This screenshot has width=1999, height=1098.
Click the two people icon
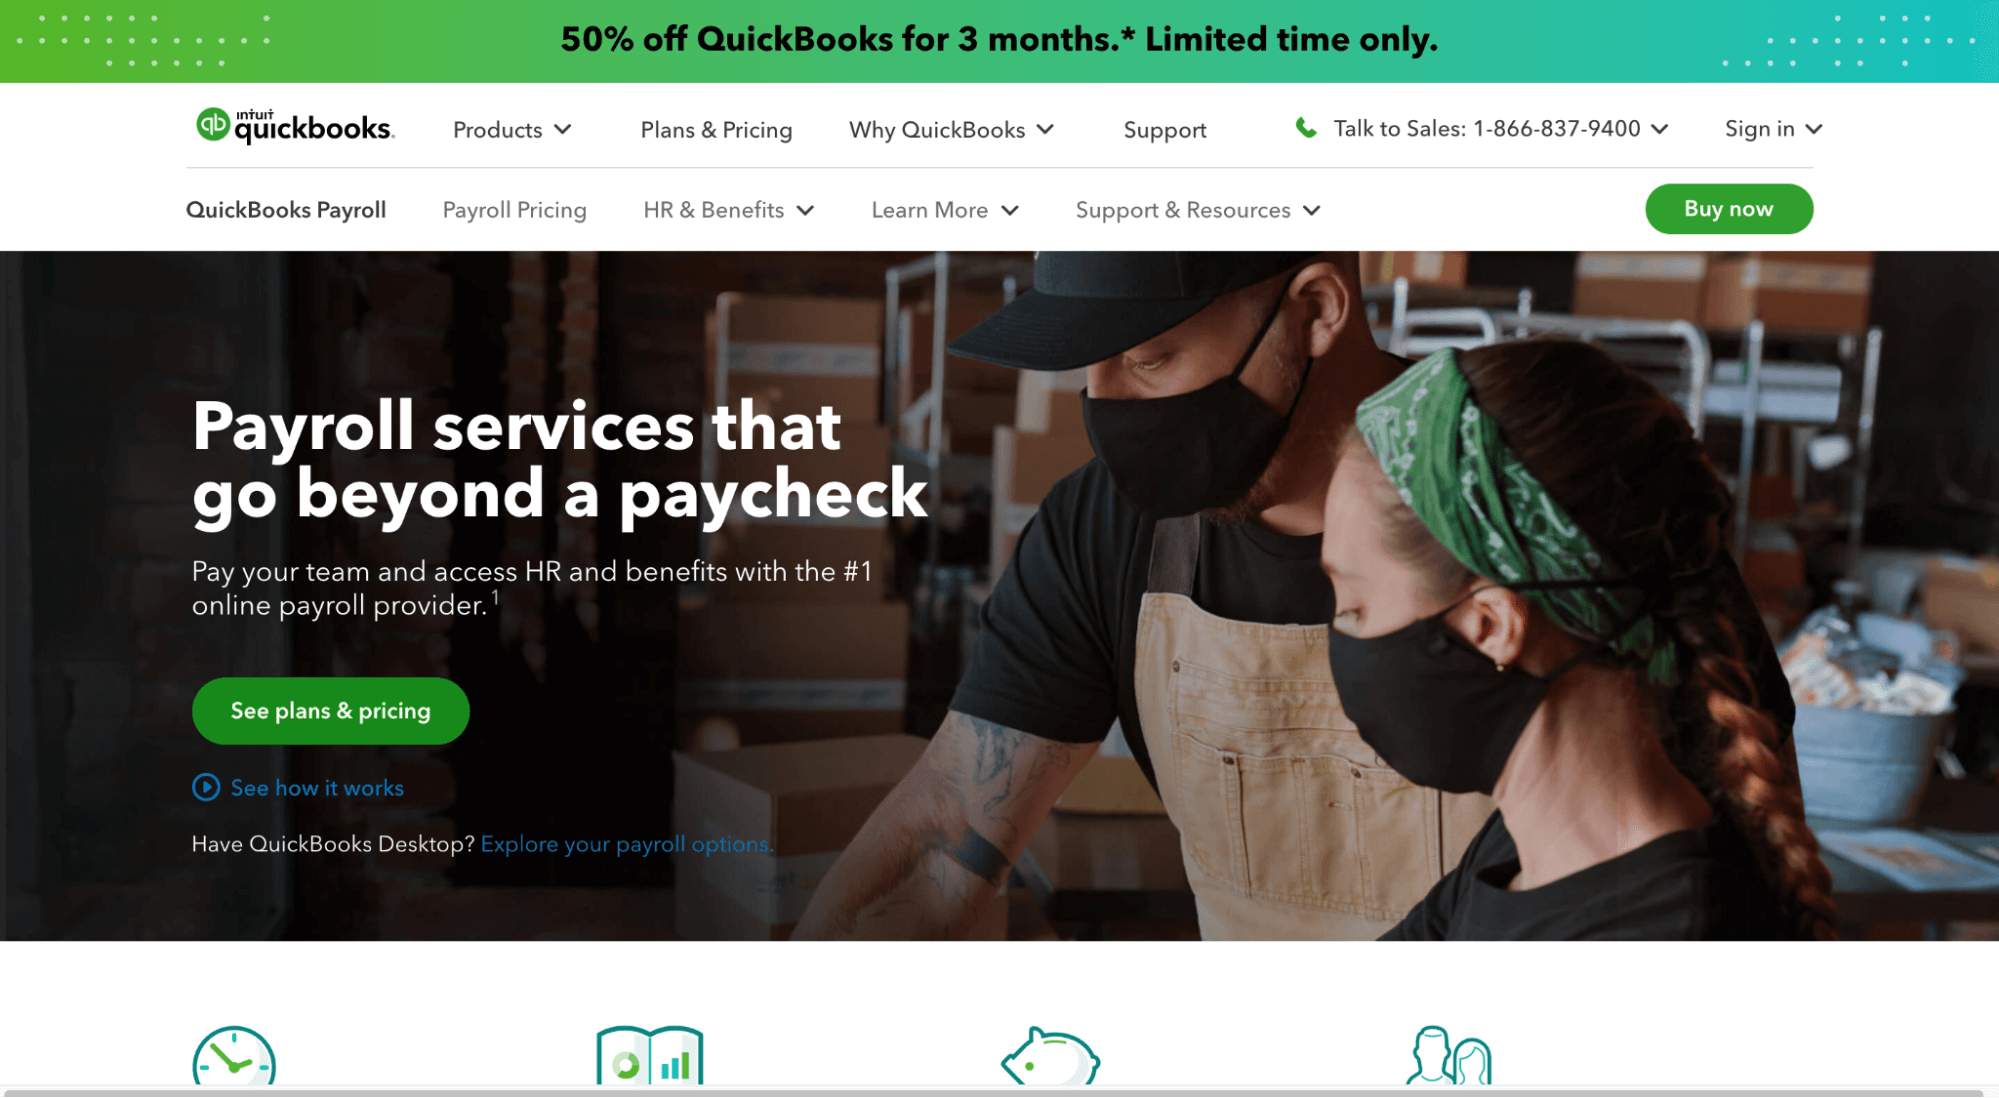[1448, 1056]
